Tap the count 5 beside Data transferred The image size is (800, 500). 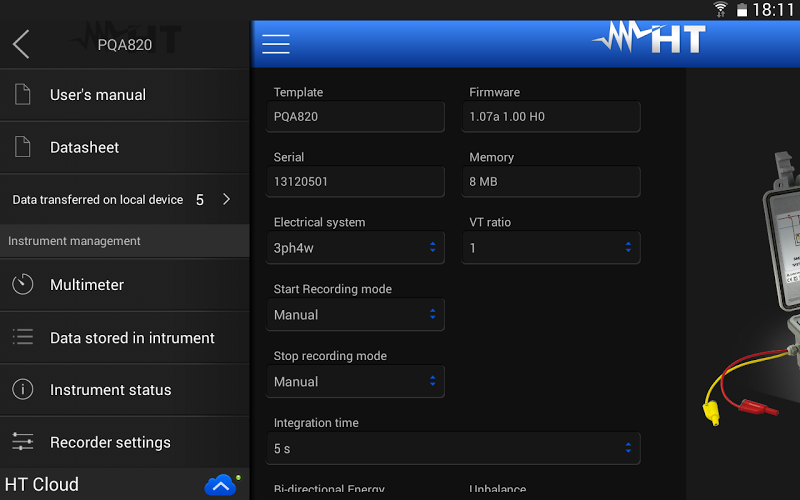click(200, 200)
